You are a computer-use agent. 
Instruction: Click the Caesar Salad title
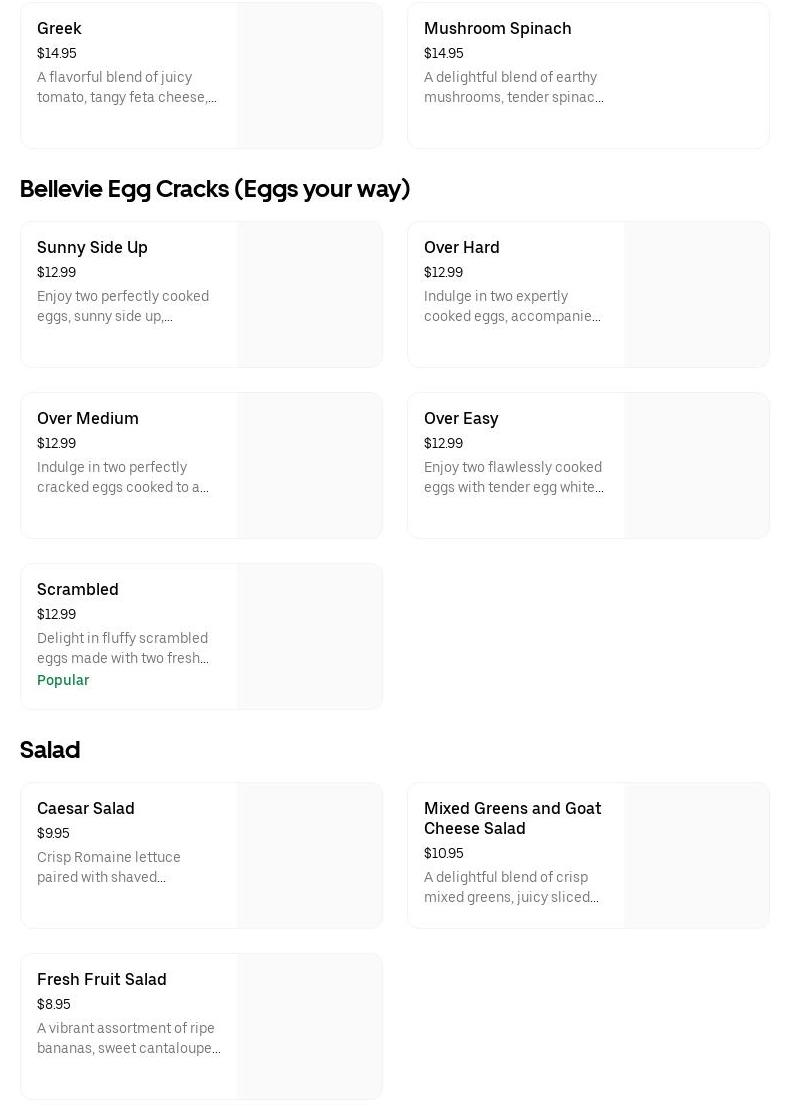pyautogui.click(x=86, y=809)
